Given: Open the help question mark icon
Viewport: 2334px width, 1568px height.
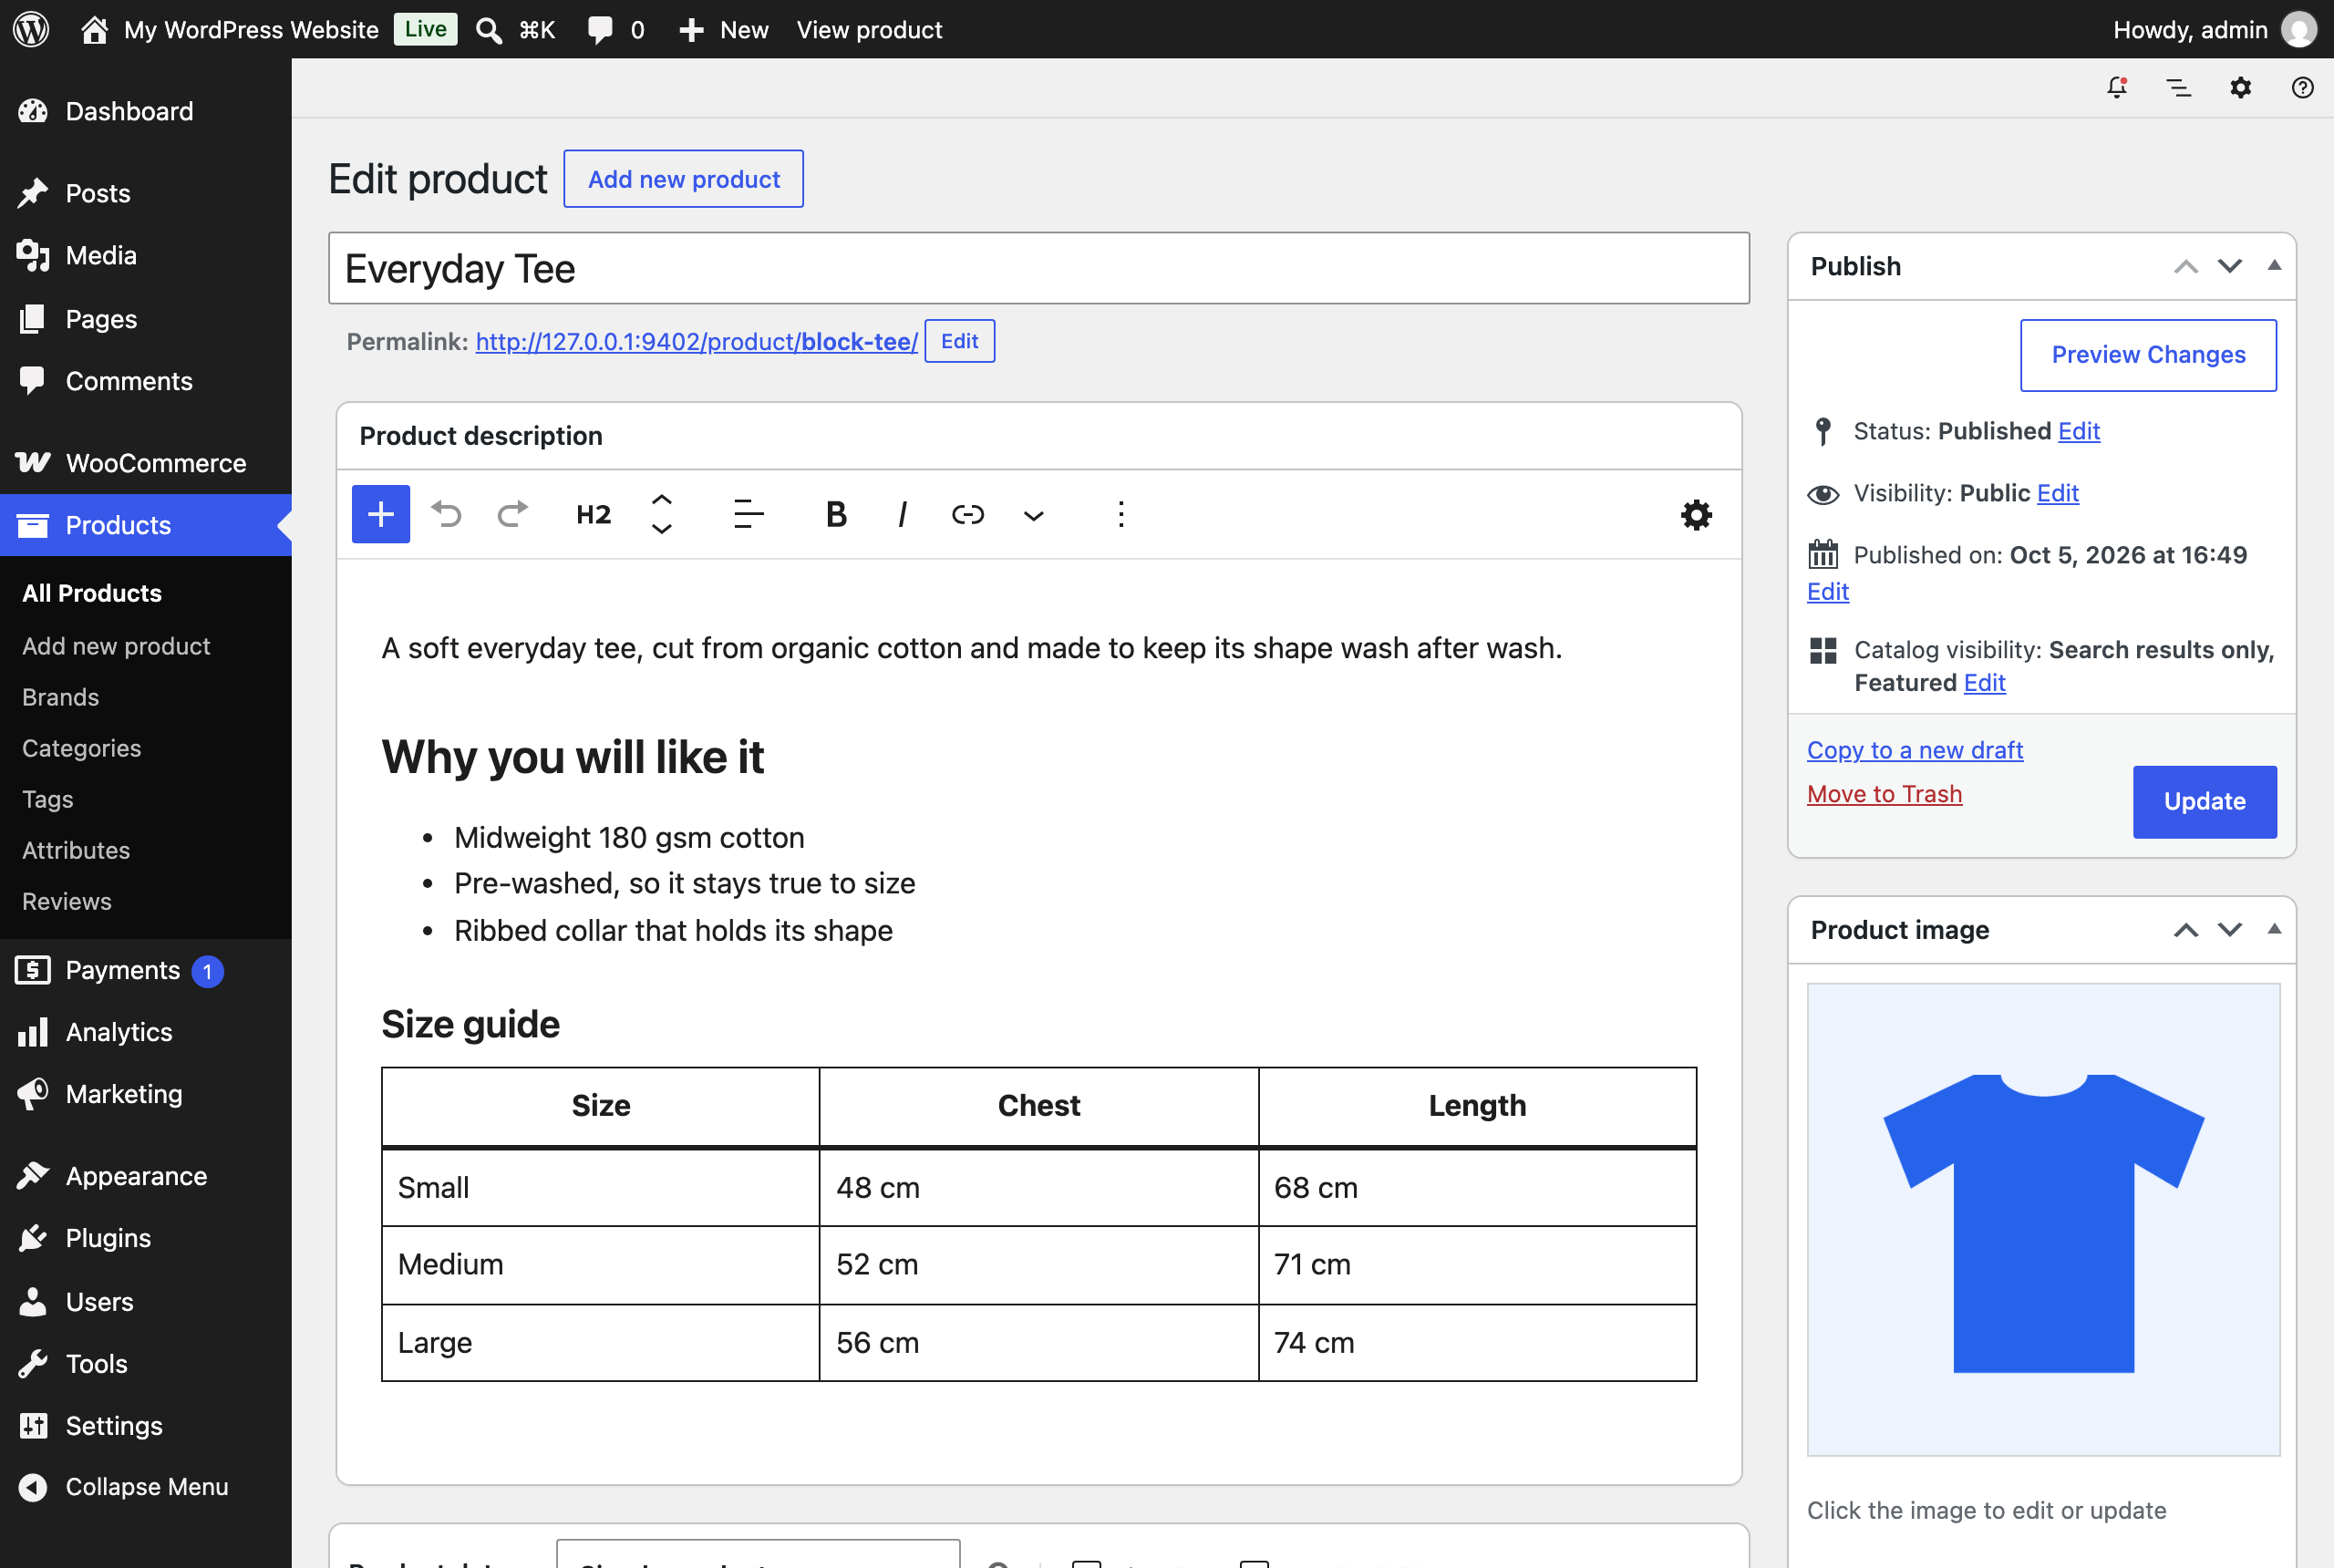Looking at the screenshot, I should click(x=2303, y=88).
